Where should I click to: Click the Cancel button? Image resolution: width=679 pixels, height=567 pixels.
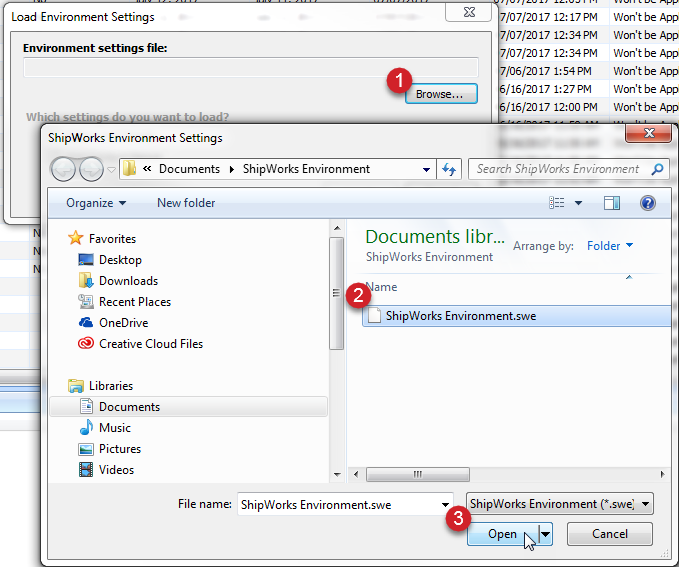pos(610,534)
